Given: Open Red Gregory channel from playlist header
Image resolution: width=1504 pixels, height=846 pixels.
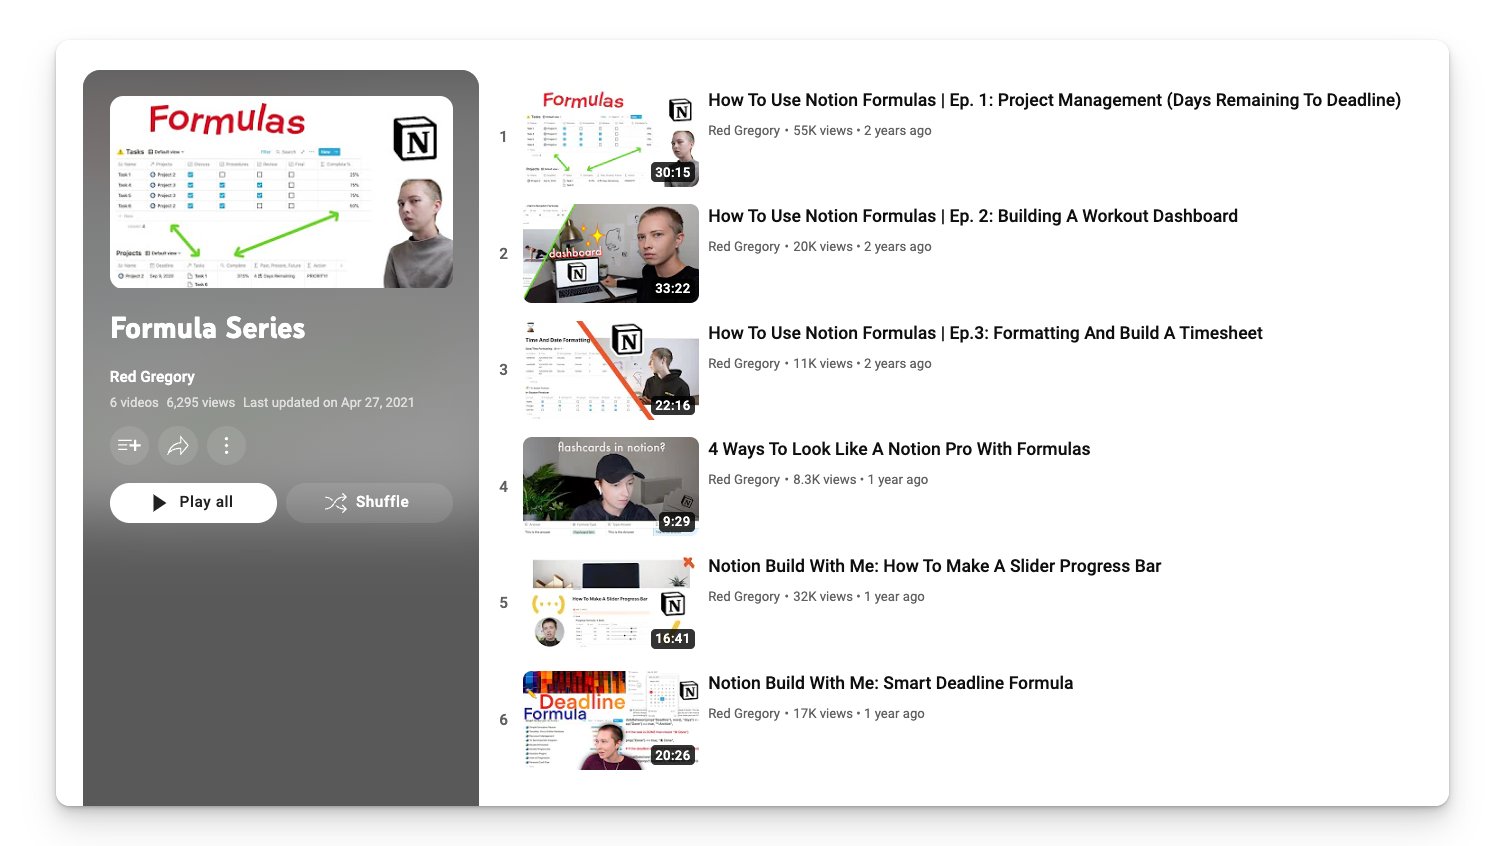Looking at the screenshot, I should tap(152, 377).
